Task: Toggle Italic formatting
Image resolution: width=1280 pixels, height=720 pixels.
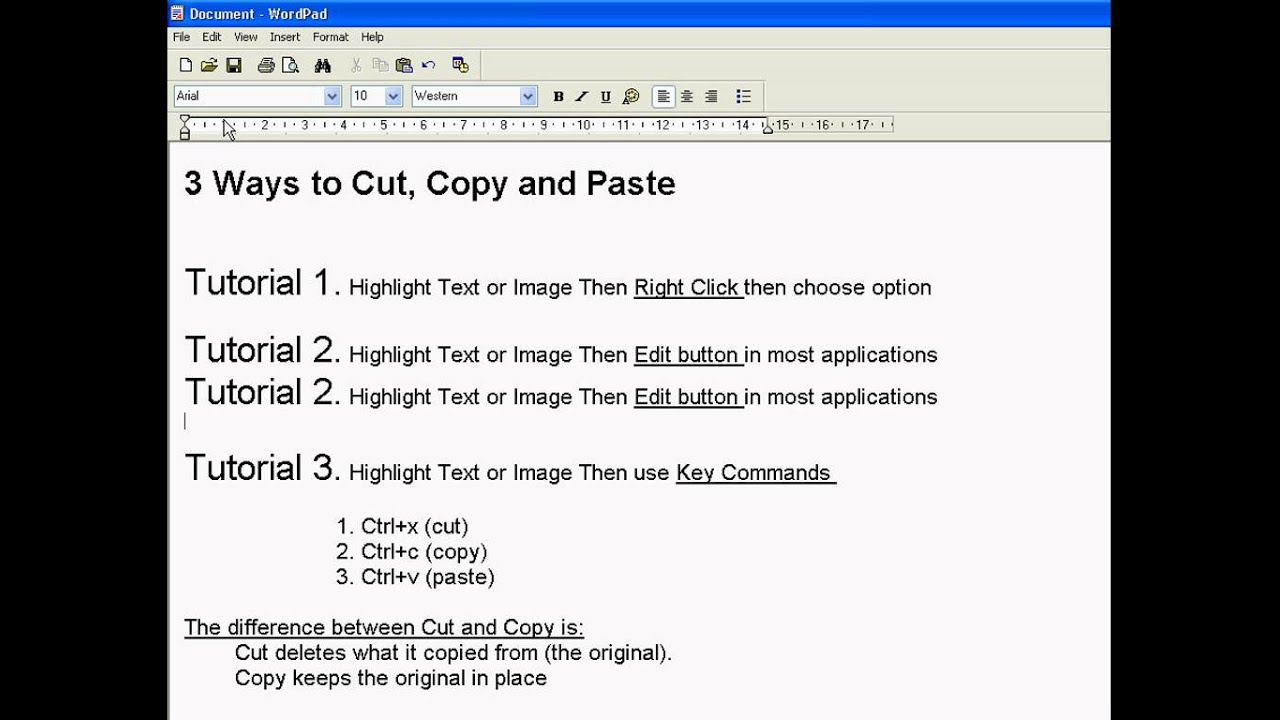Action: point(582,97)
